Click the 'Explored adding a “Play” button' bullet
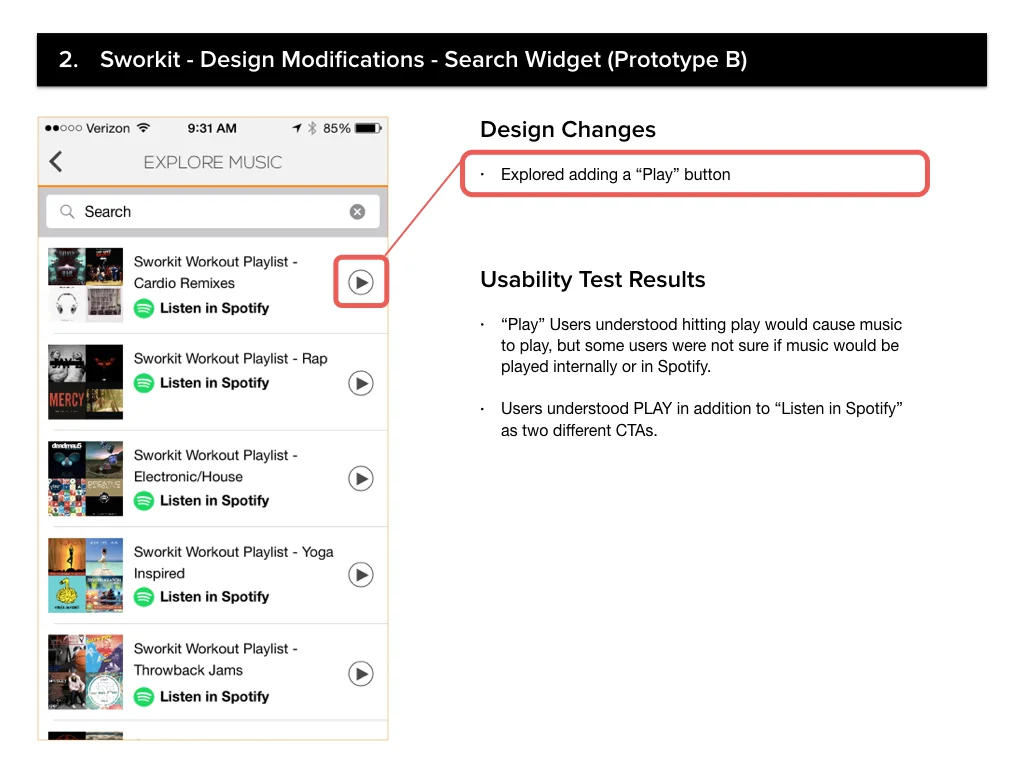This screenshot has height=768, width=1024. tap(615, 174)
